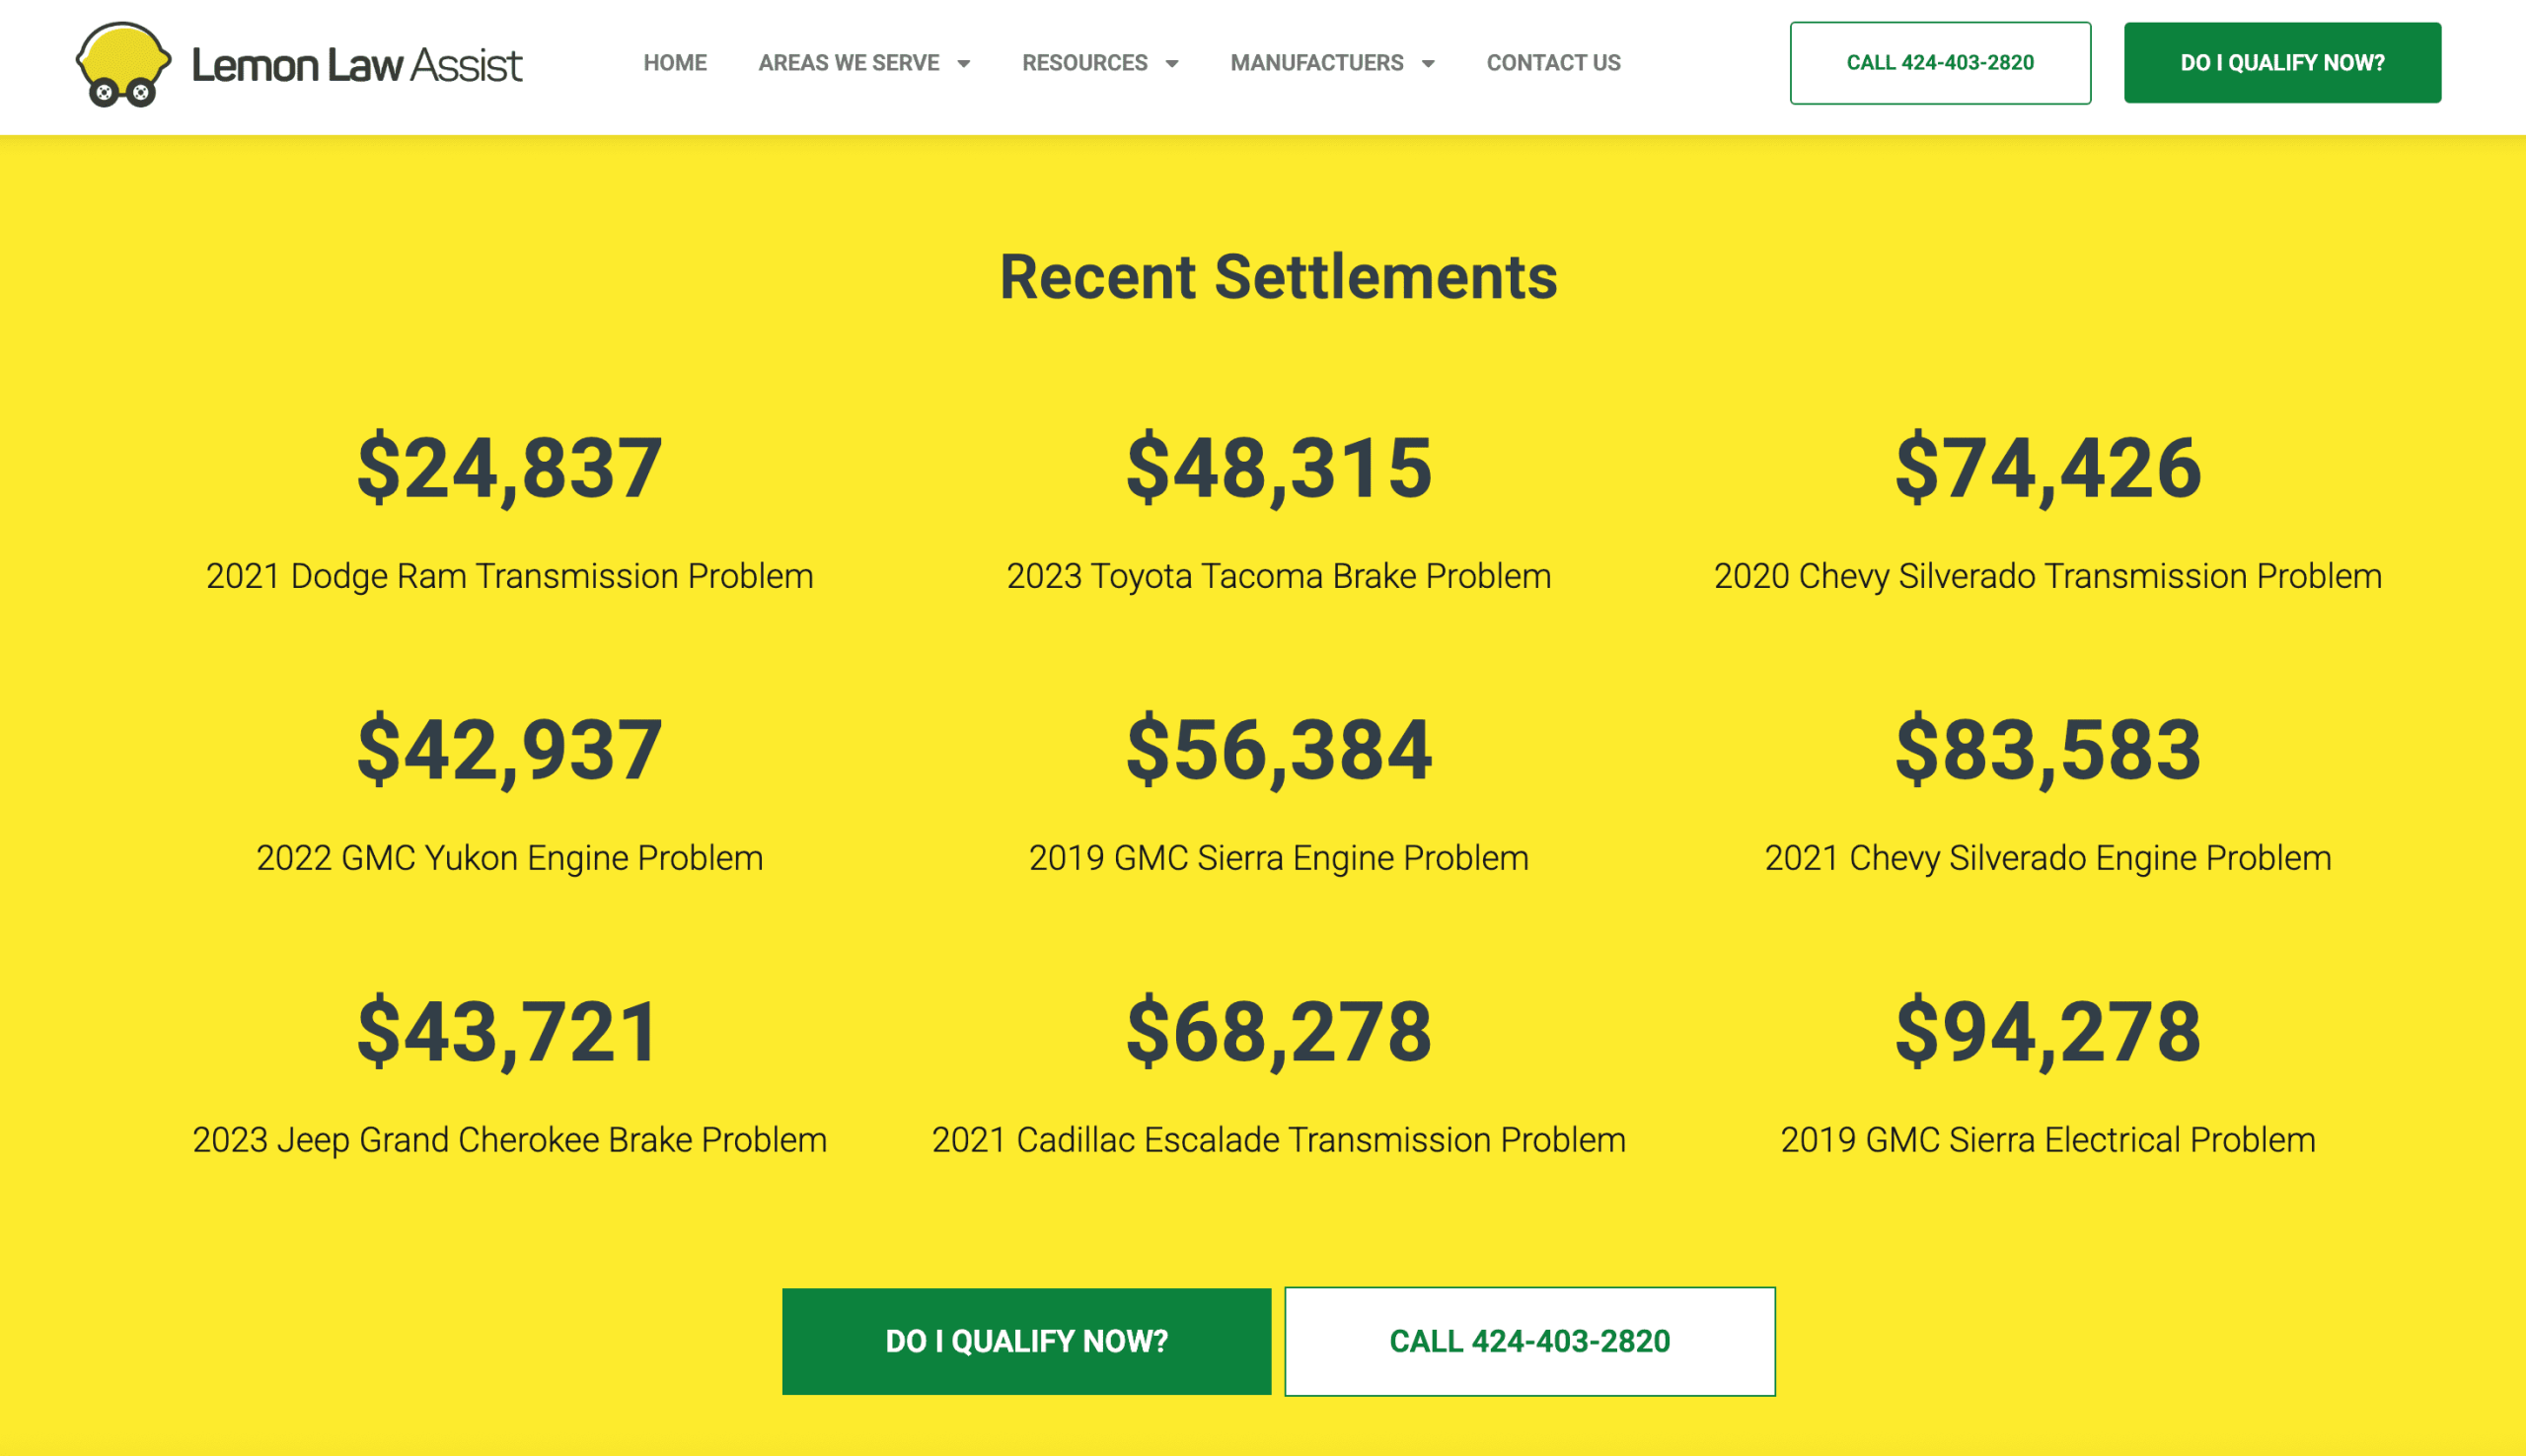Click the bottom Call 424-403-2820 button
The height and width of the screenshot is (1456, 2526).
(1530, 1341)
